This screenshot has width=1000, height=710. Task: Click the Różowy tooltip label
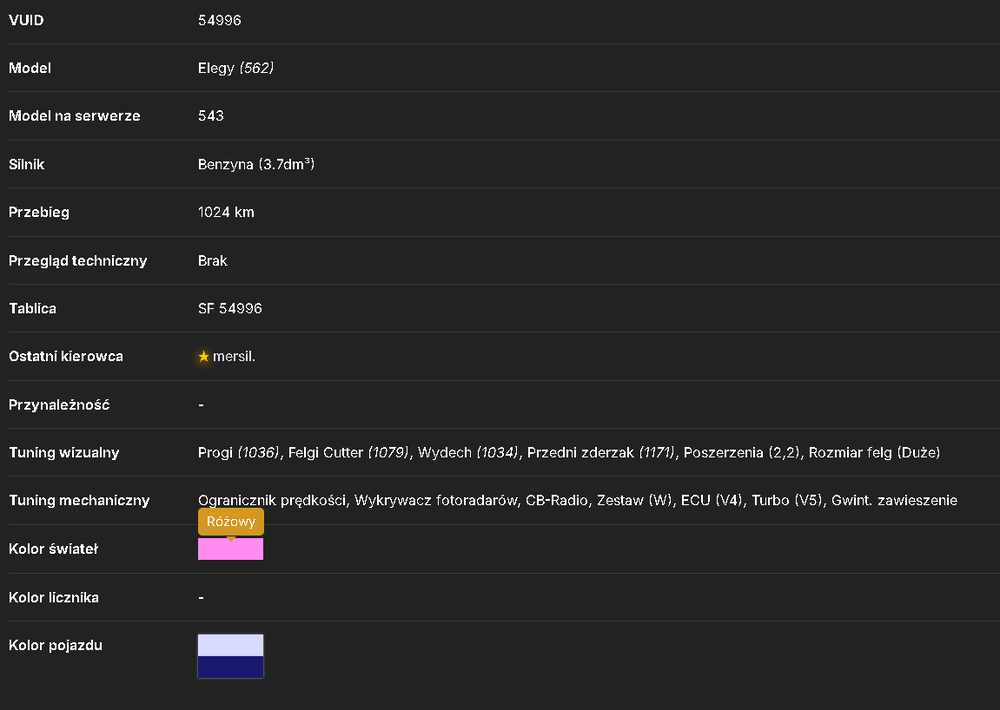[231, 522]
